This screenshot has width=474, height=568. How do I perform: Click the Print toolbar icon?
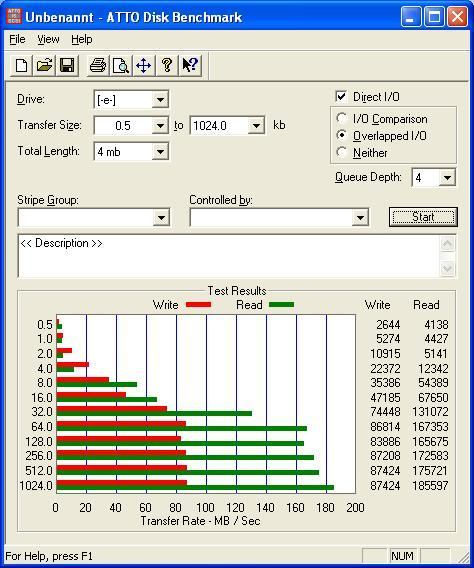(x=98, y=66)
